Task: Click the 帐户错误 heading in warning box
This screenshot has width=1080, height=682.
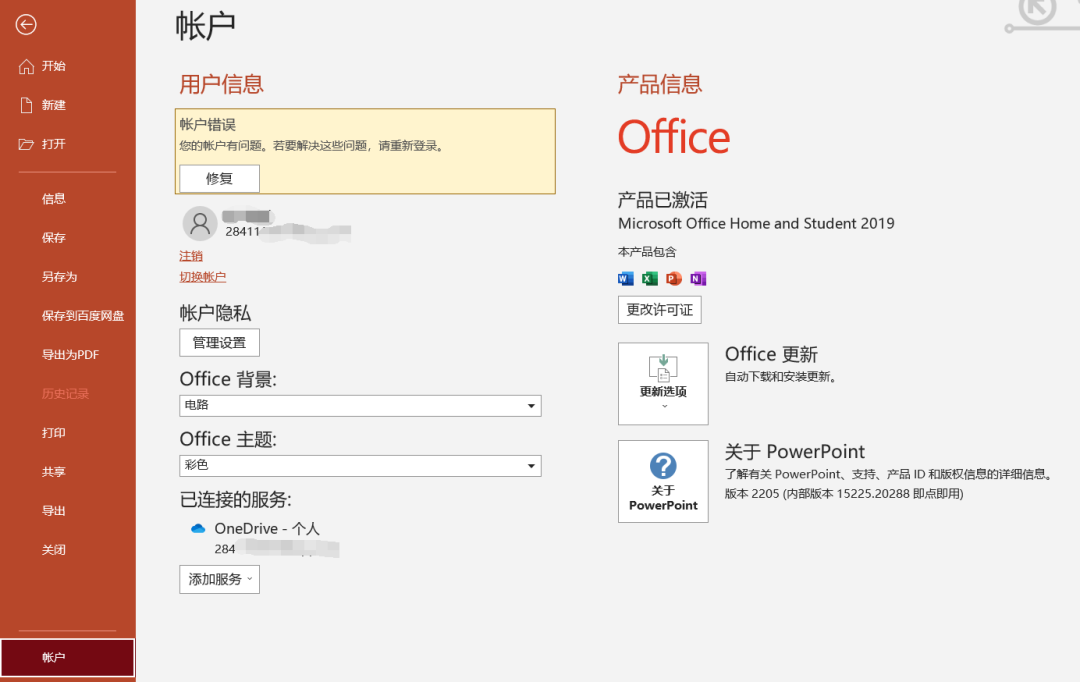Action: point(207,125)
